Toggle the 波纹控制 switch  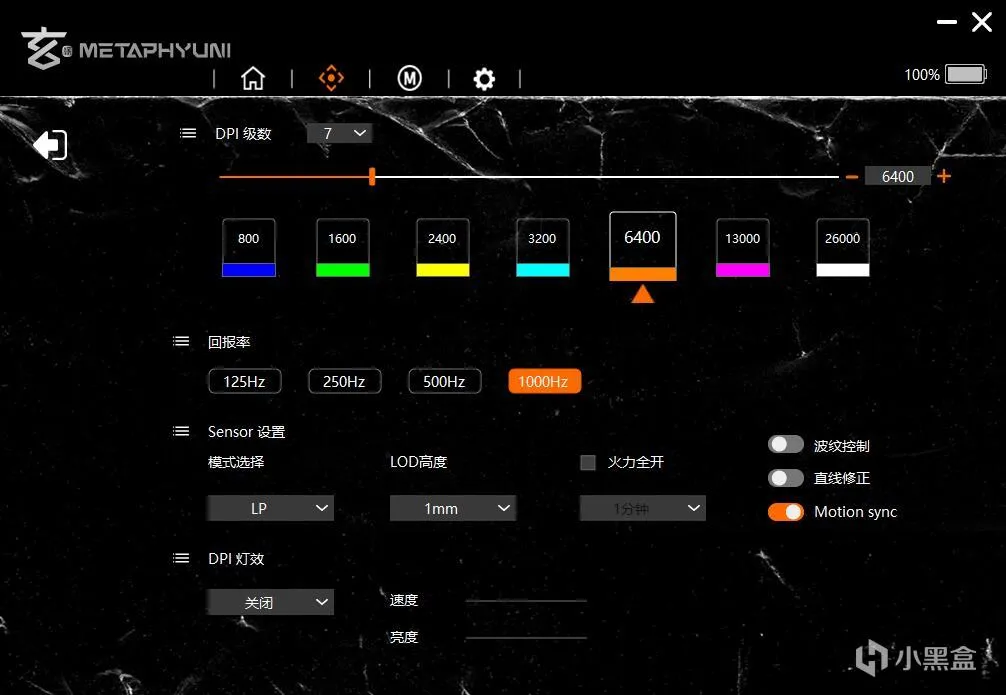[x=786, y=444]
